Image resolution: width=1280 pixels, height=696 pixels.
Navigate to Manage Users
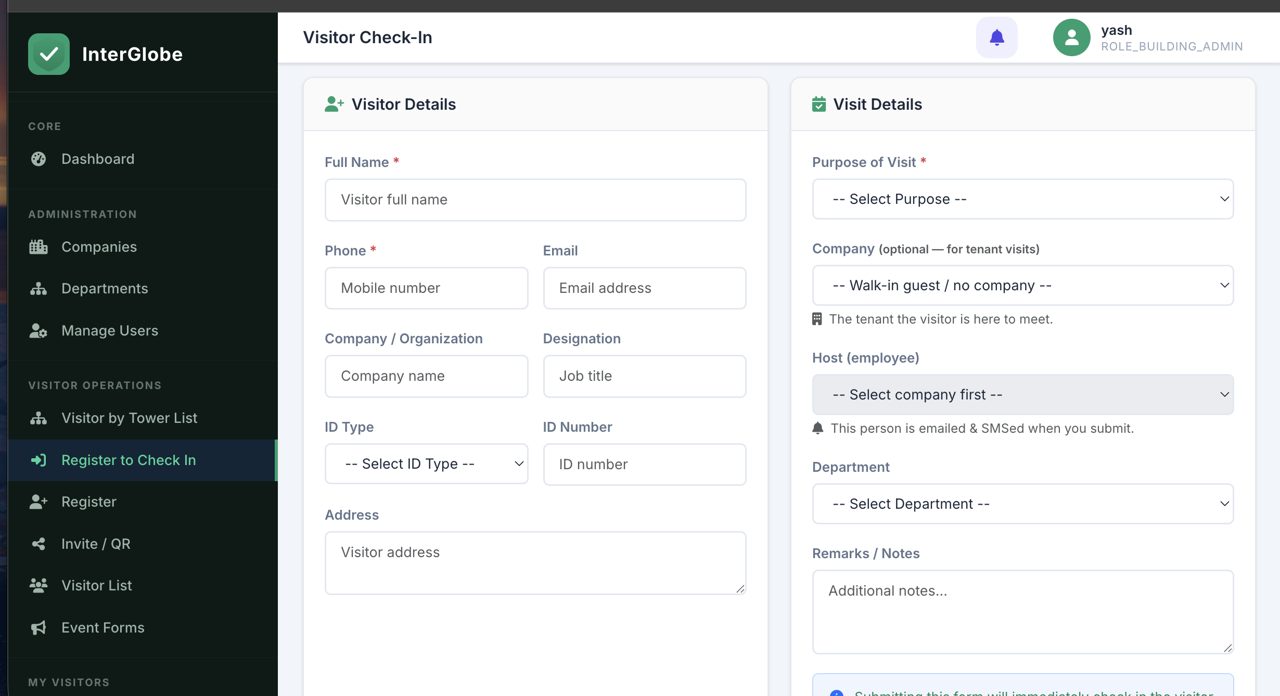tap(143, 331)
